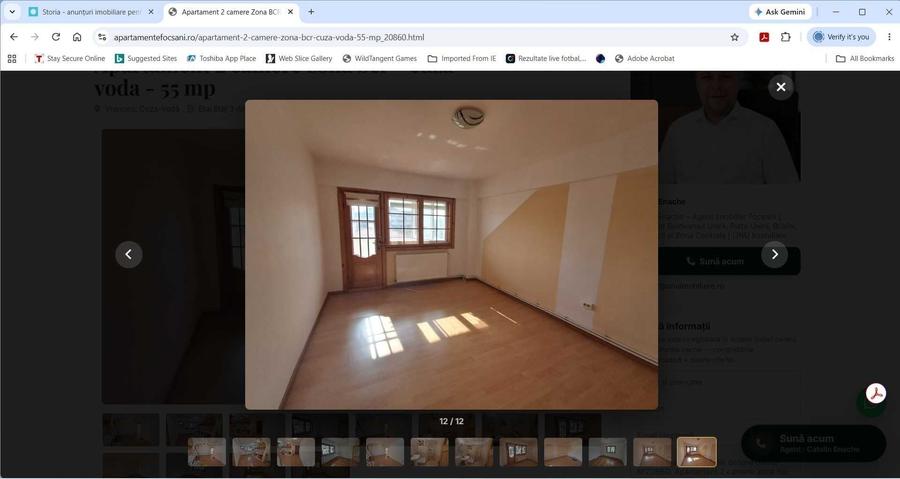The image size is (900, 479).
Task: Open the fifth thumbnail in the lightbox strip
Action: click(385, 452)
